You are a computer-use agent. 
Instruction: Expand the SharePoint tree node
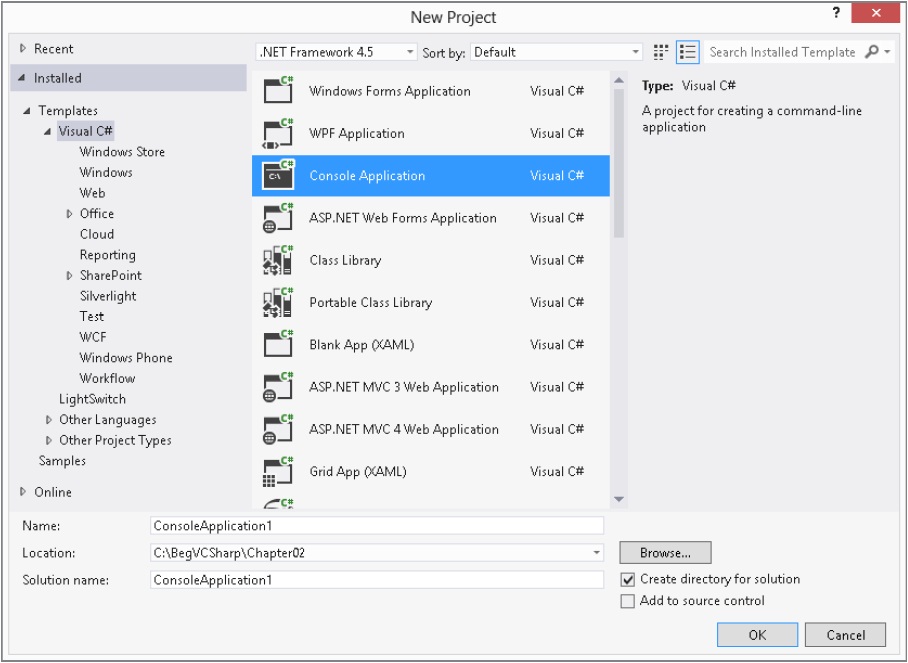pos(69,276)
